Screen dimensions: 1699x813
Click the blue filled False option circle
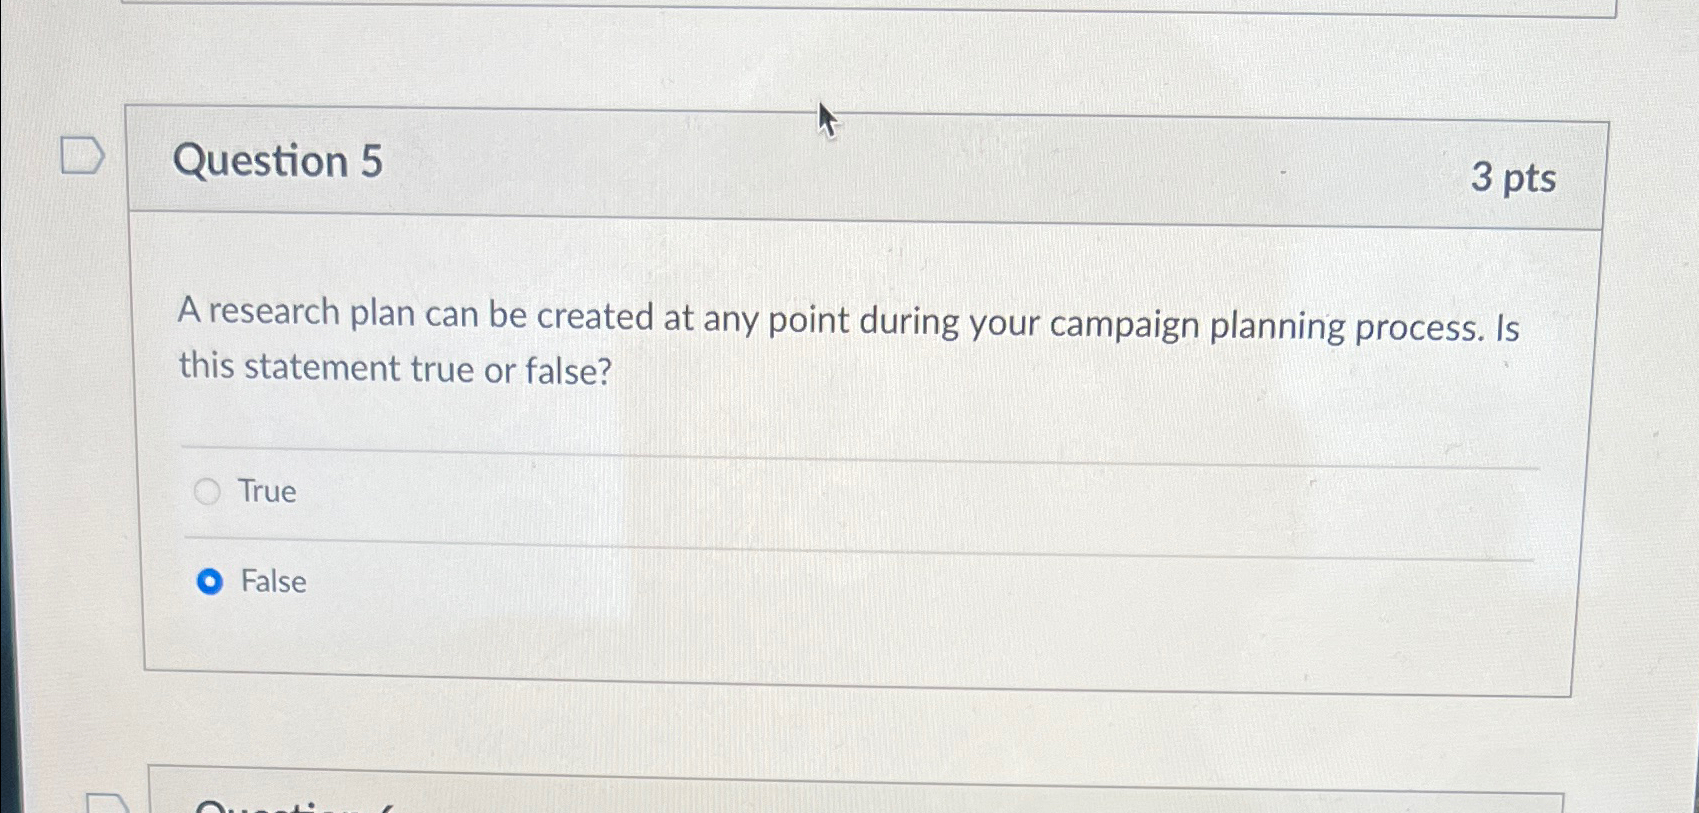tap(211, 581)
